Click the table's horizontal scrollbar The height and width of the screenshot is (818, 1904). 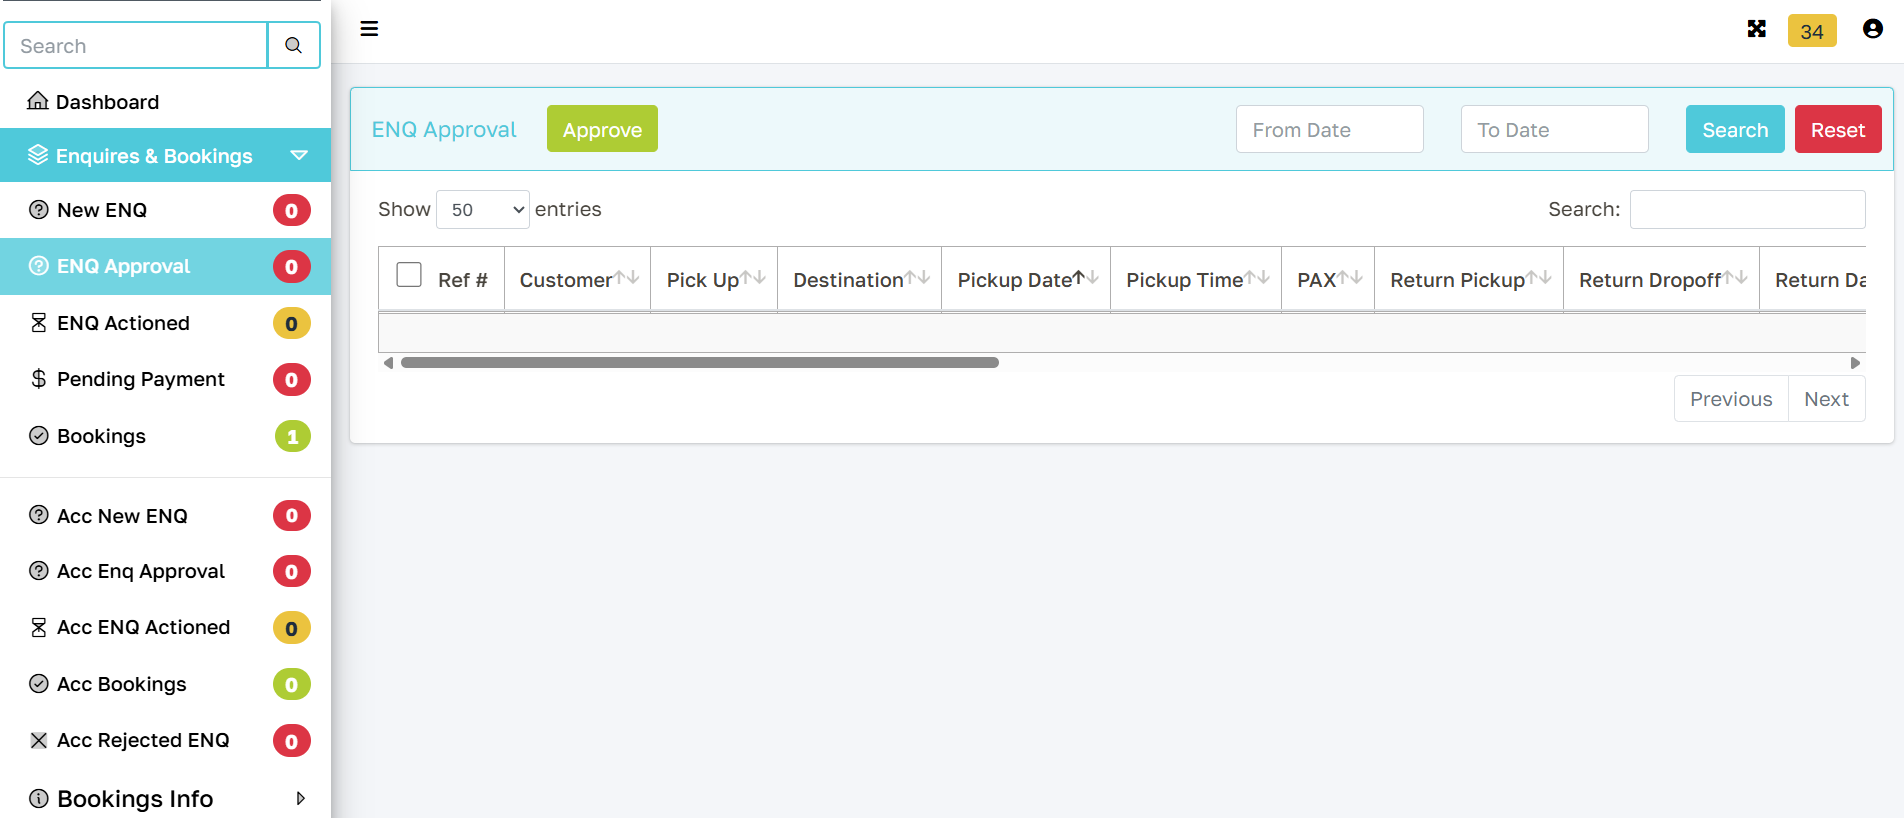[x=700, y=363]
